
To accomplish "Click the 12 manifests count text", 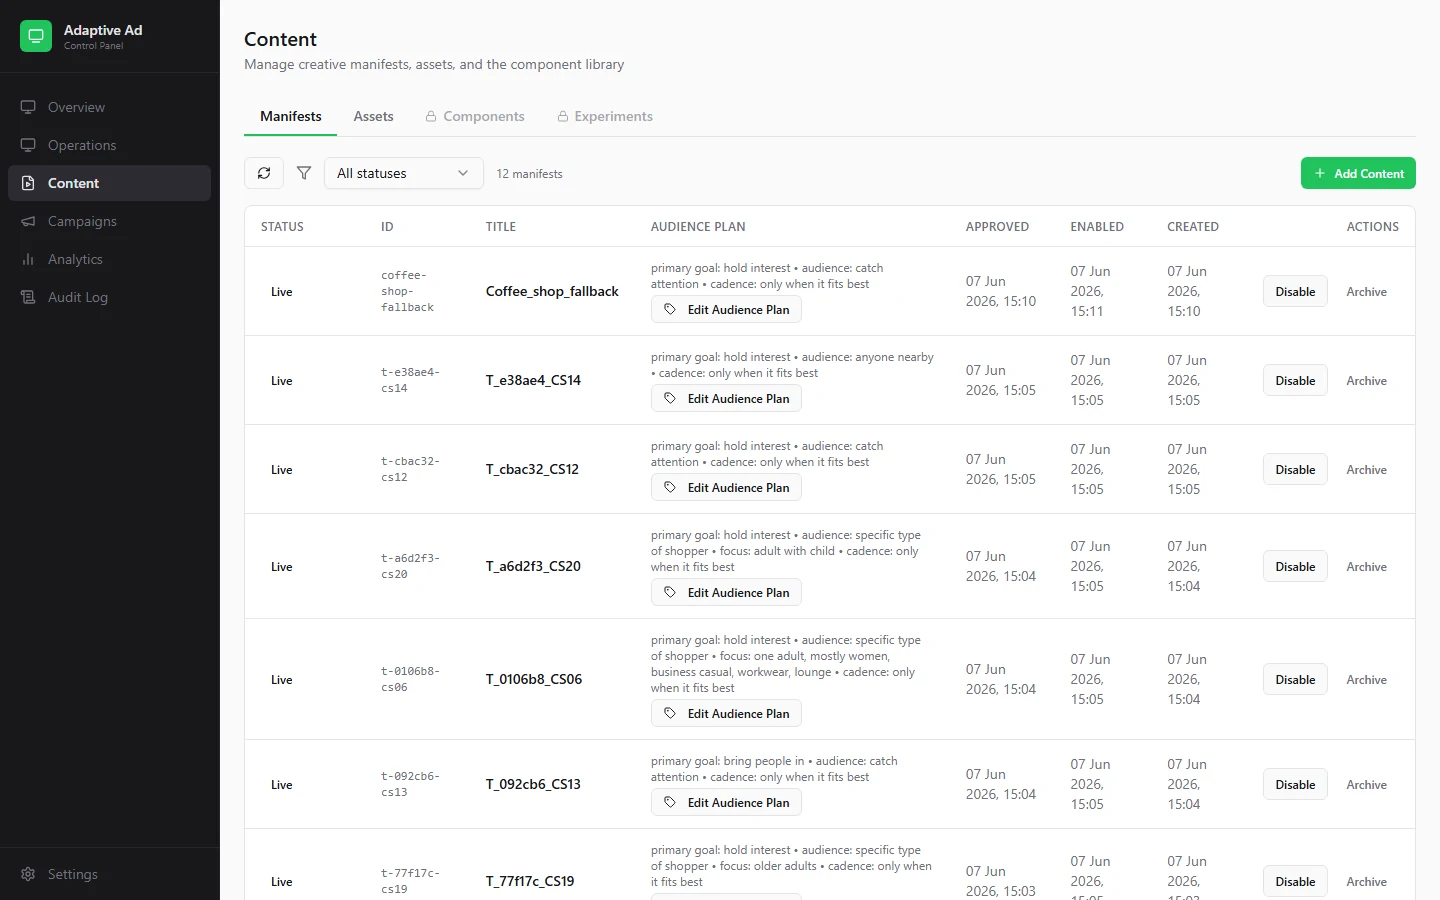I will click(529, 174).
